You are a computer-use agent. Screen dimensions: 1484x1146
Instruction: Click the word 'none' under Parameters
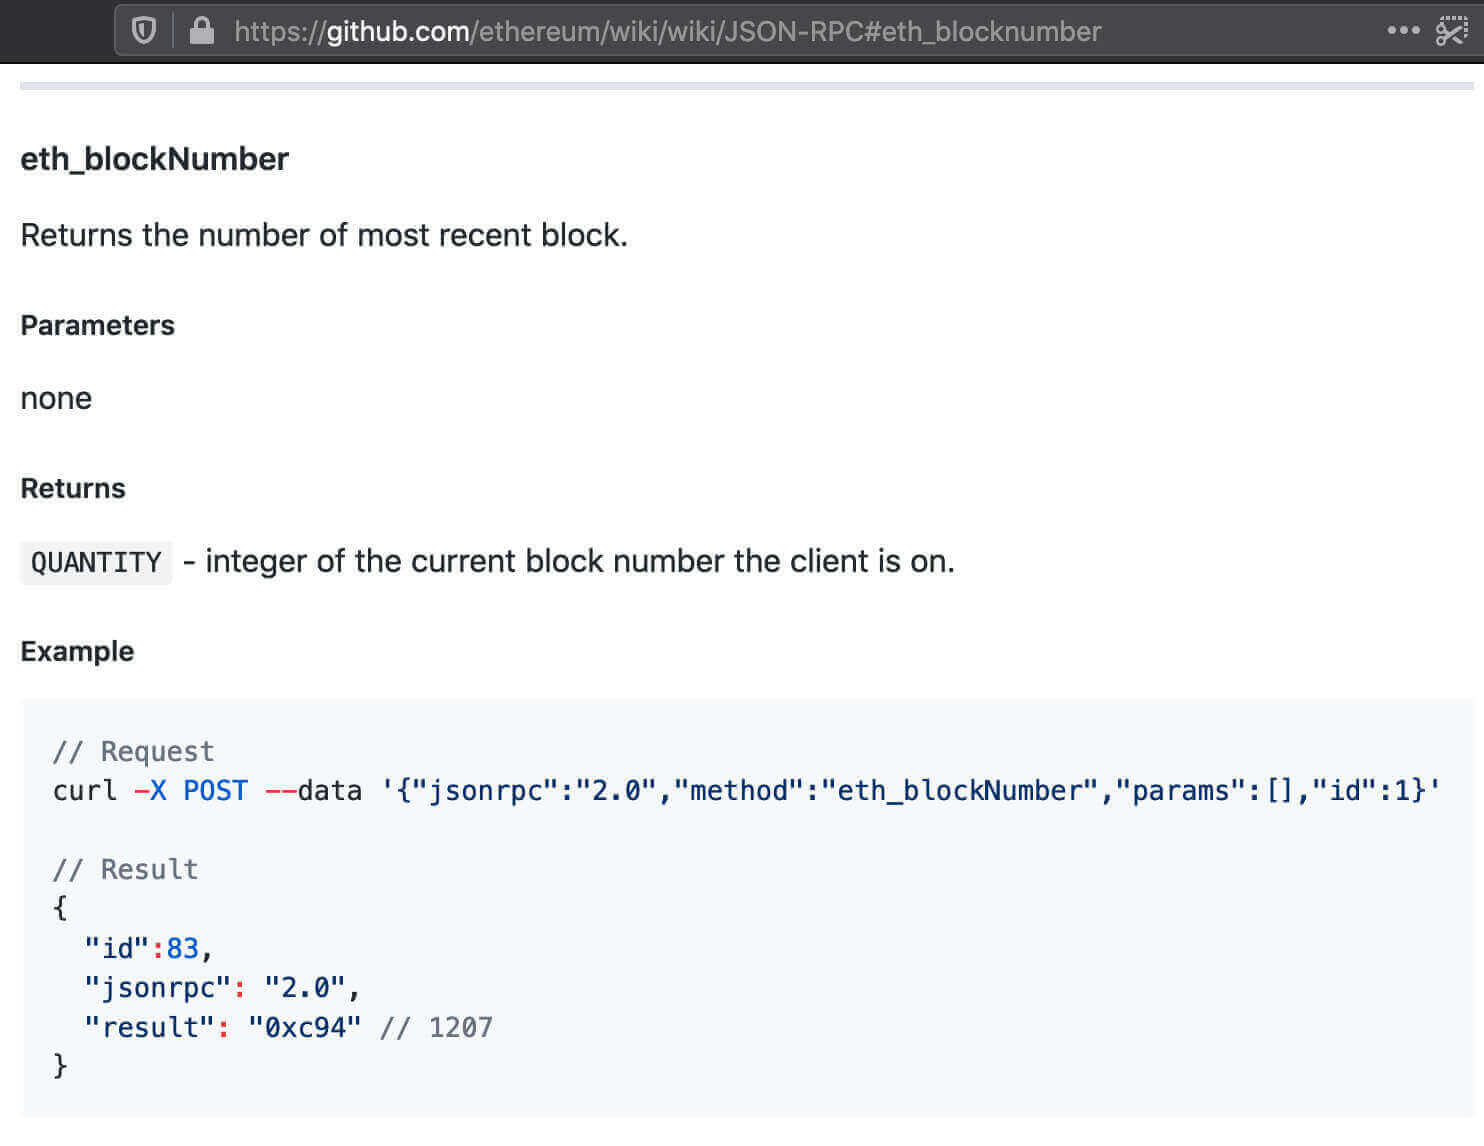[x=56, y=398]
